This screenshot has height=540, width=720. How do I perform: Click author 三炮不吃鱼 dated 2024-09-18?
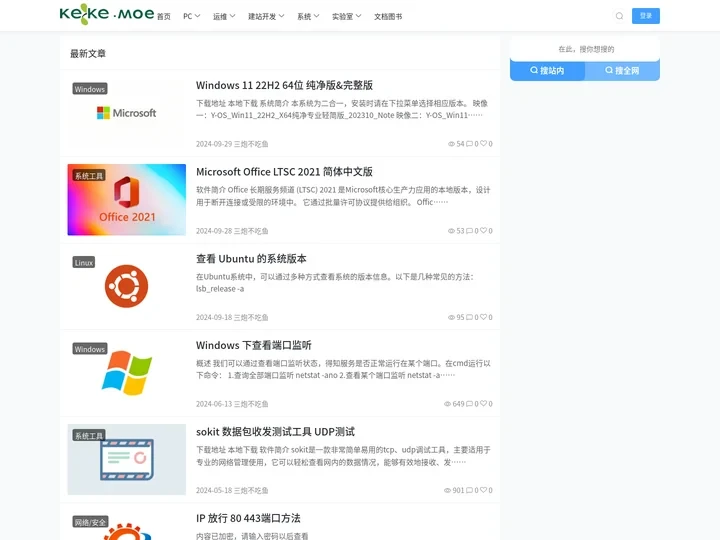pyautogui.click(x=251, y=317)
